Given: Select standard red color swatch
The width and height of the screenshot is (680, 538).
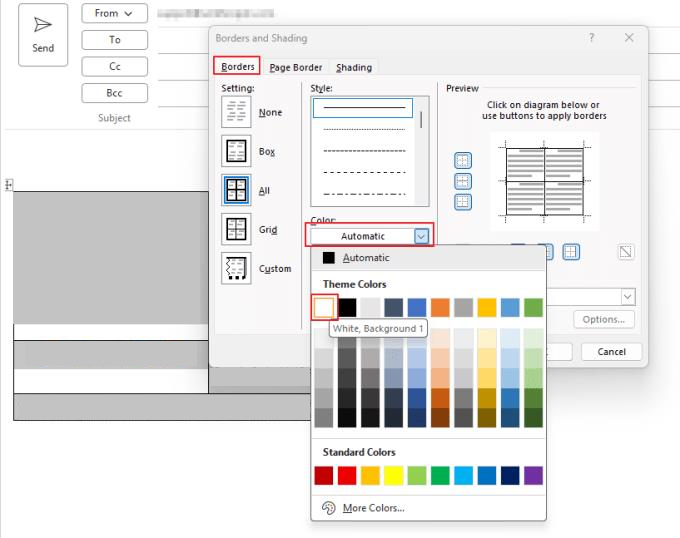Looking at the screenshot, I should click(347, 476).
